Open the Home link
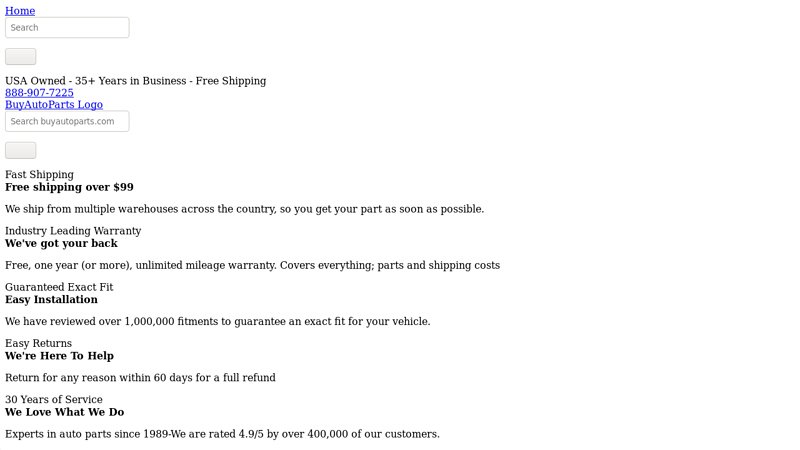 point(20,11)
